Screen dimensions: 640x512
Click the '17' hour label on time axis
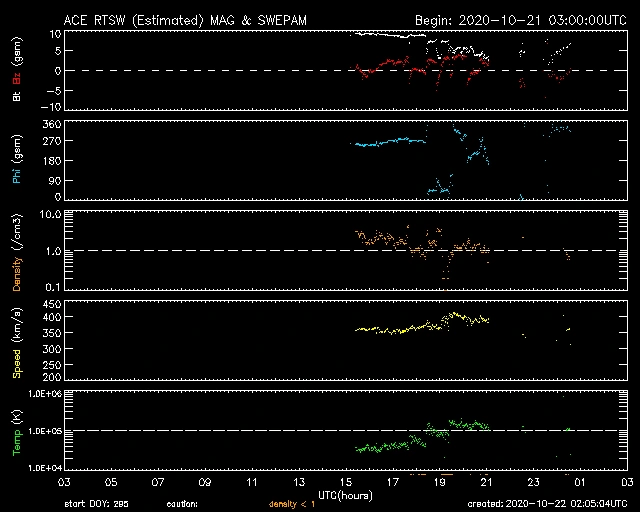(x=393, y=483)
